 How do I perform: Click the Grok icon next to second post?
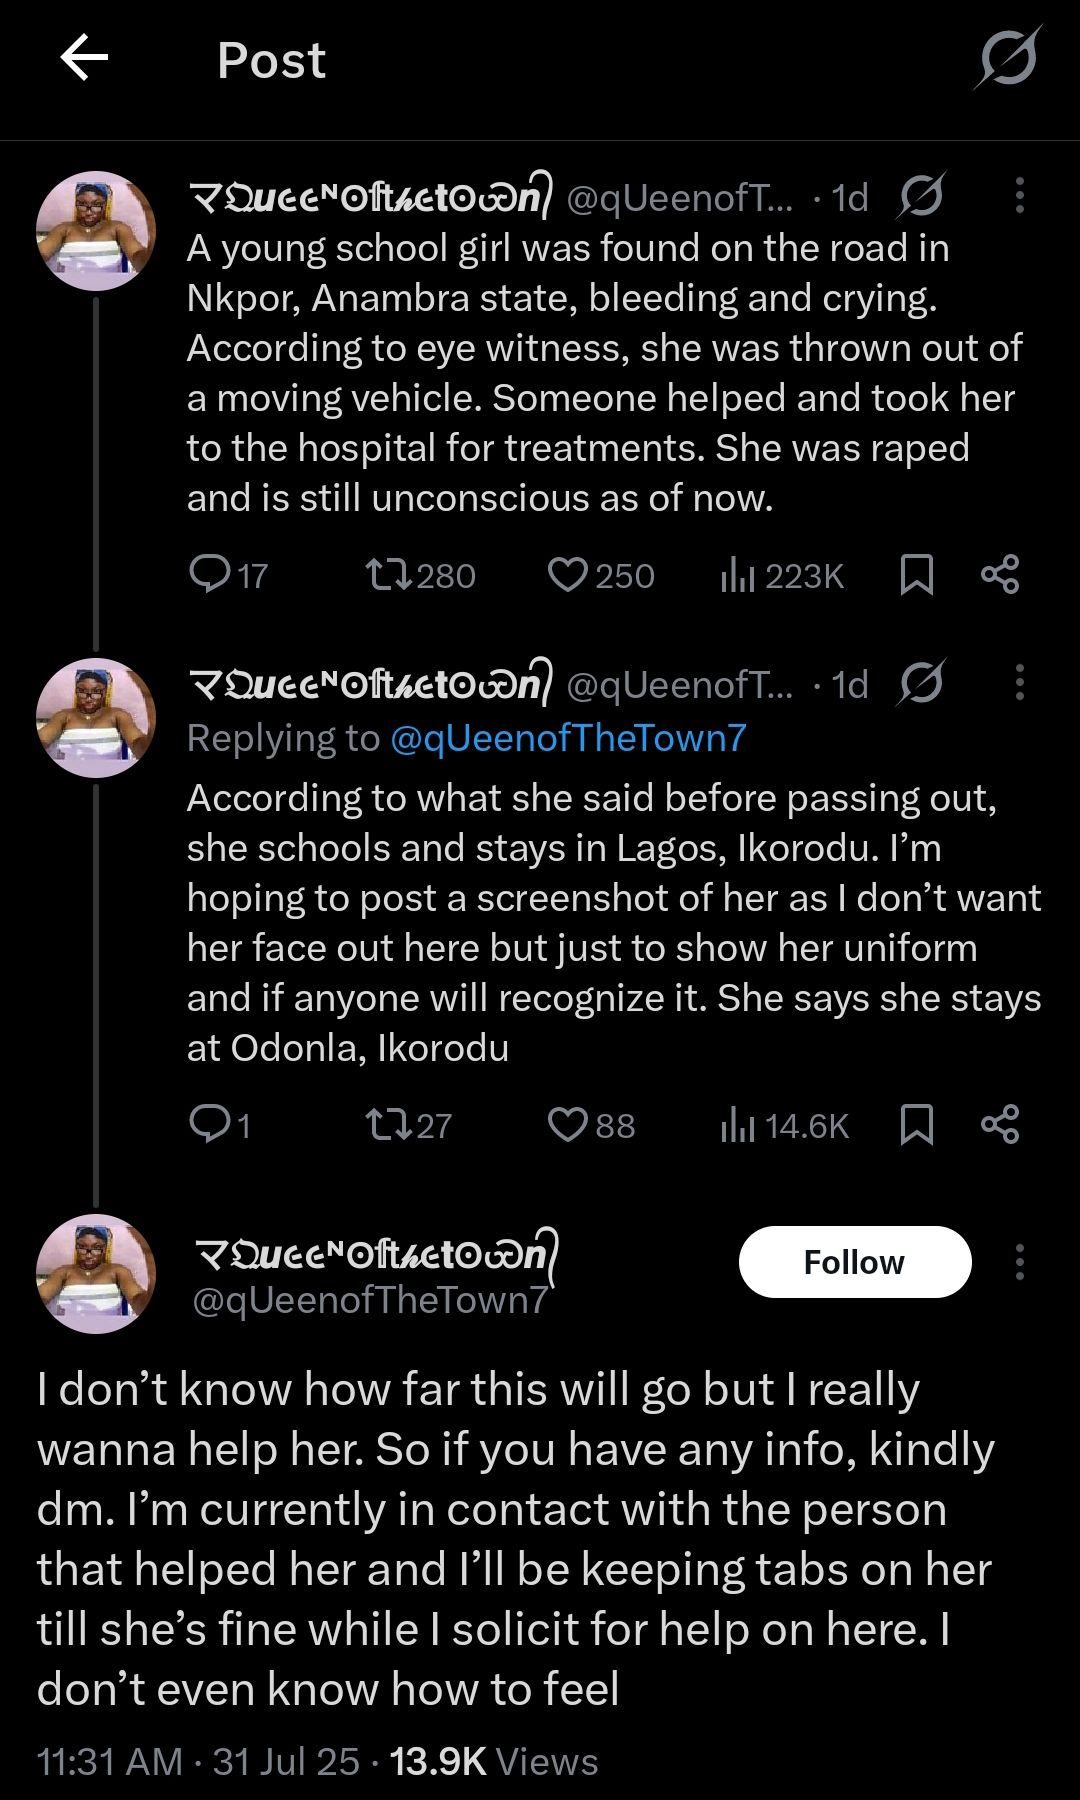click(921, 684)
